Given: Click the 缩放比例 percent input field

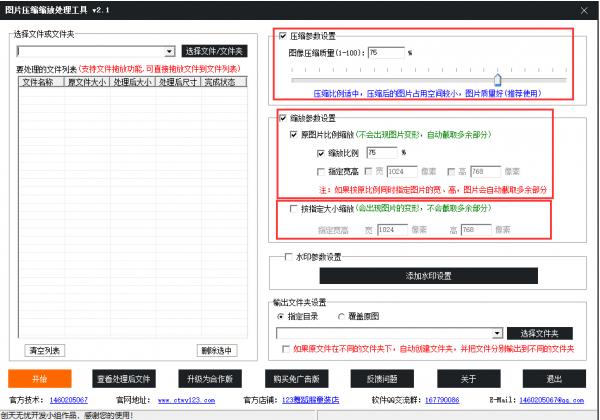Looking at the screenshot, I should 382,153.
